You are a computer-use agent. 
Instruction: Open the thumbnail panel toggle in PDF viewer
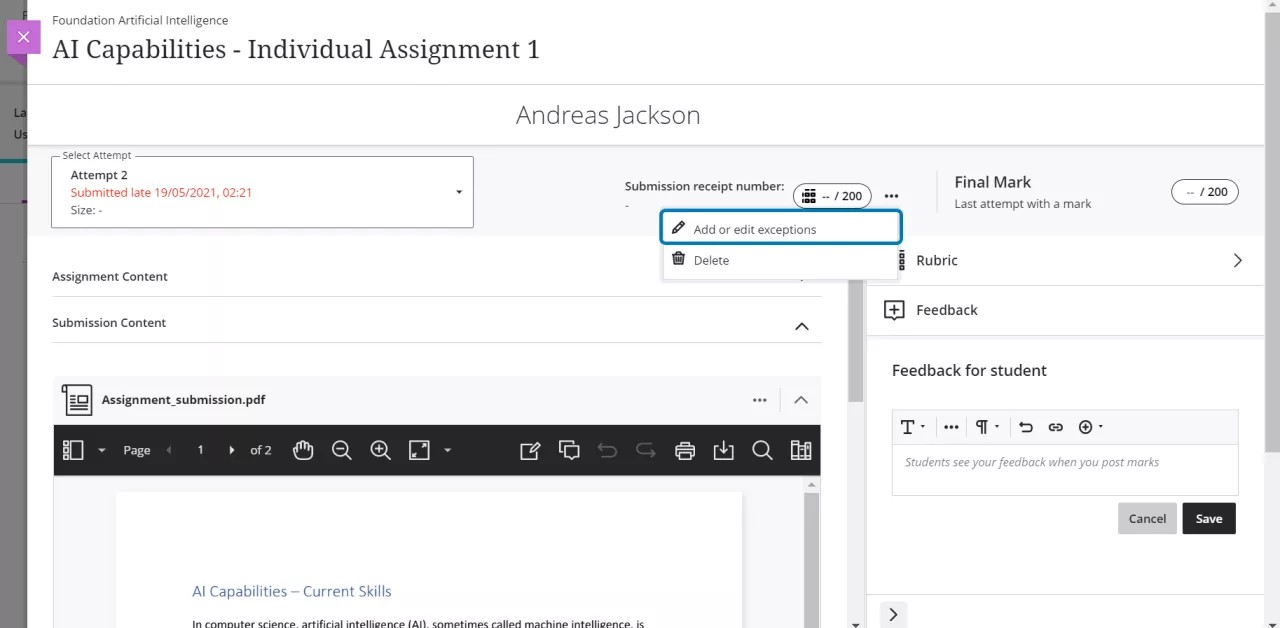(x=73, y=450)
